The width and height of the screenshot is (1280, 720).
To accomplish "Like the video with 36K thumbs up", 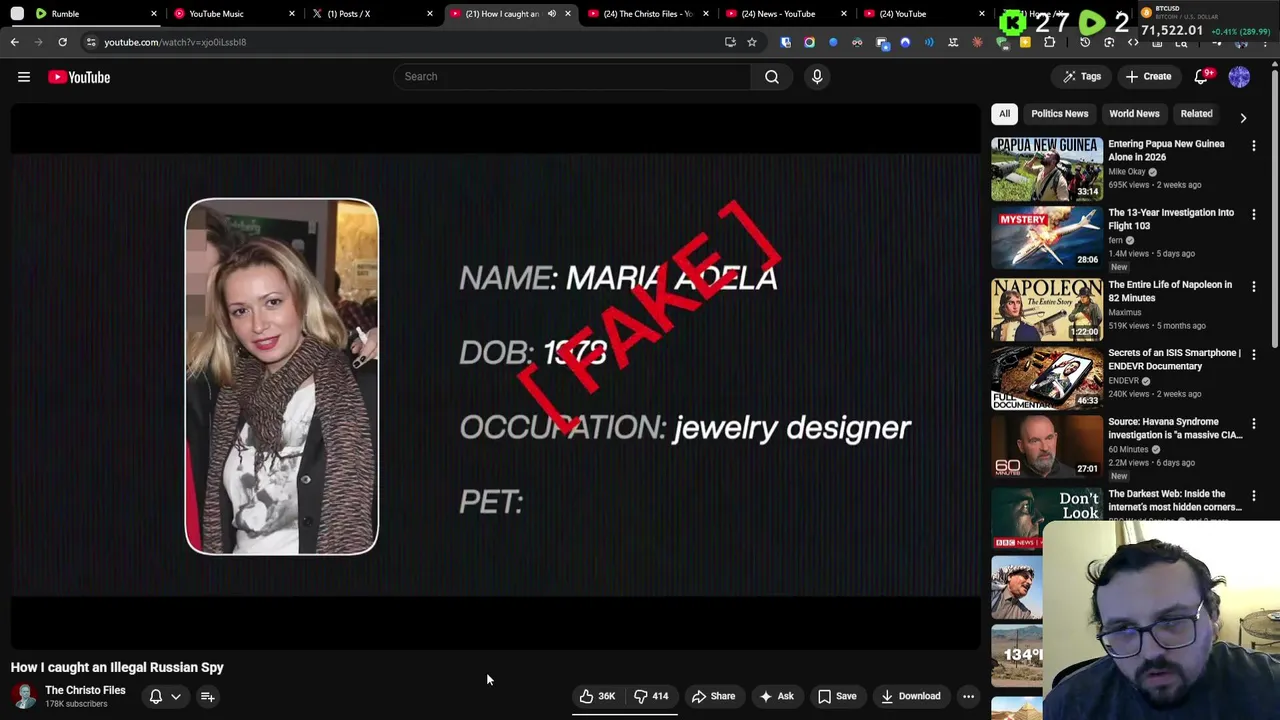I will coord(597,696).
